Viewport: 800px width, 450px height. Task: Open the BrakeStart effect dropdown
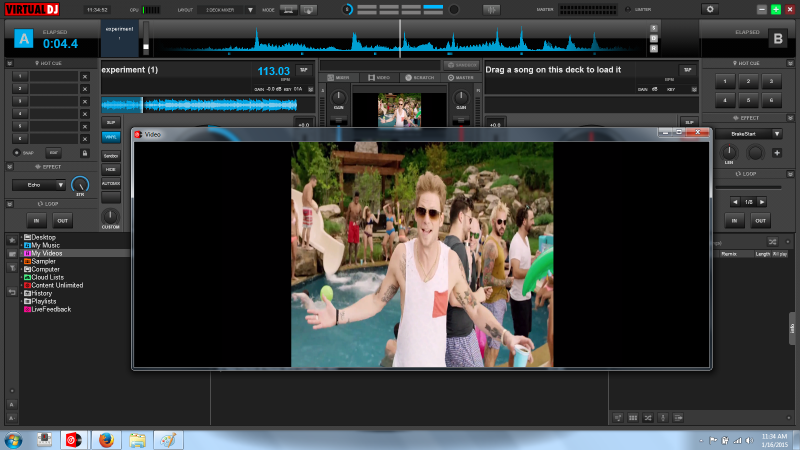777,133
